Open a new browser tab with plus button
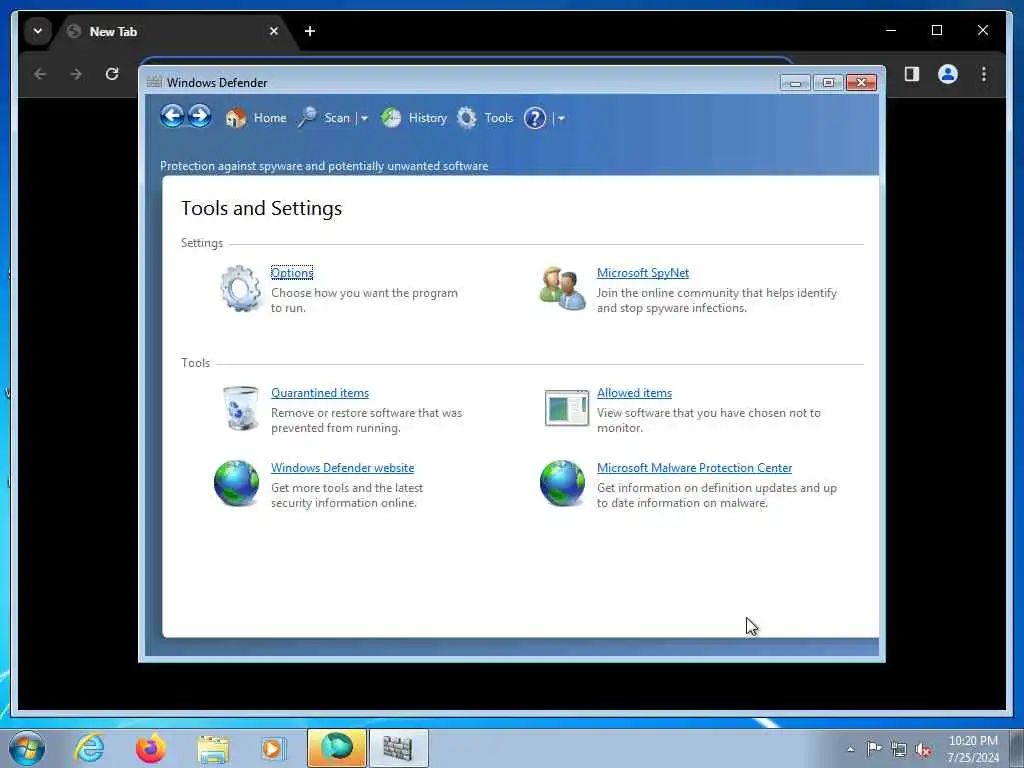This screenshot has width=1024, height=768. pos(310,31)
